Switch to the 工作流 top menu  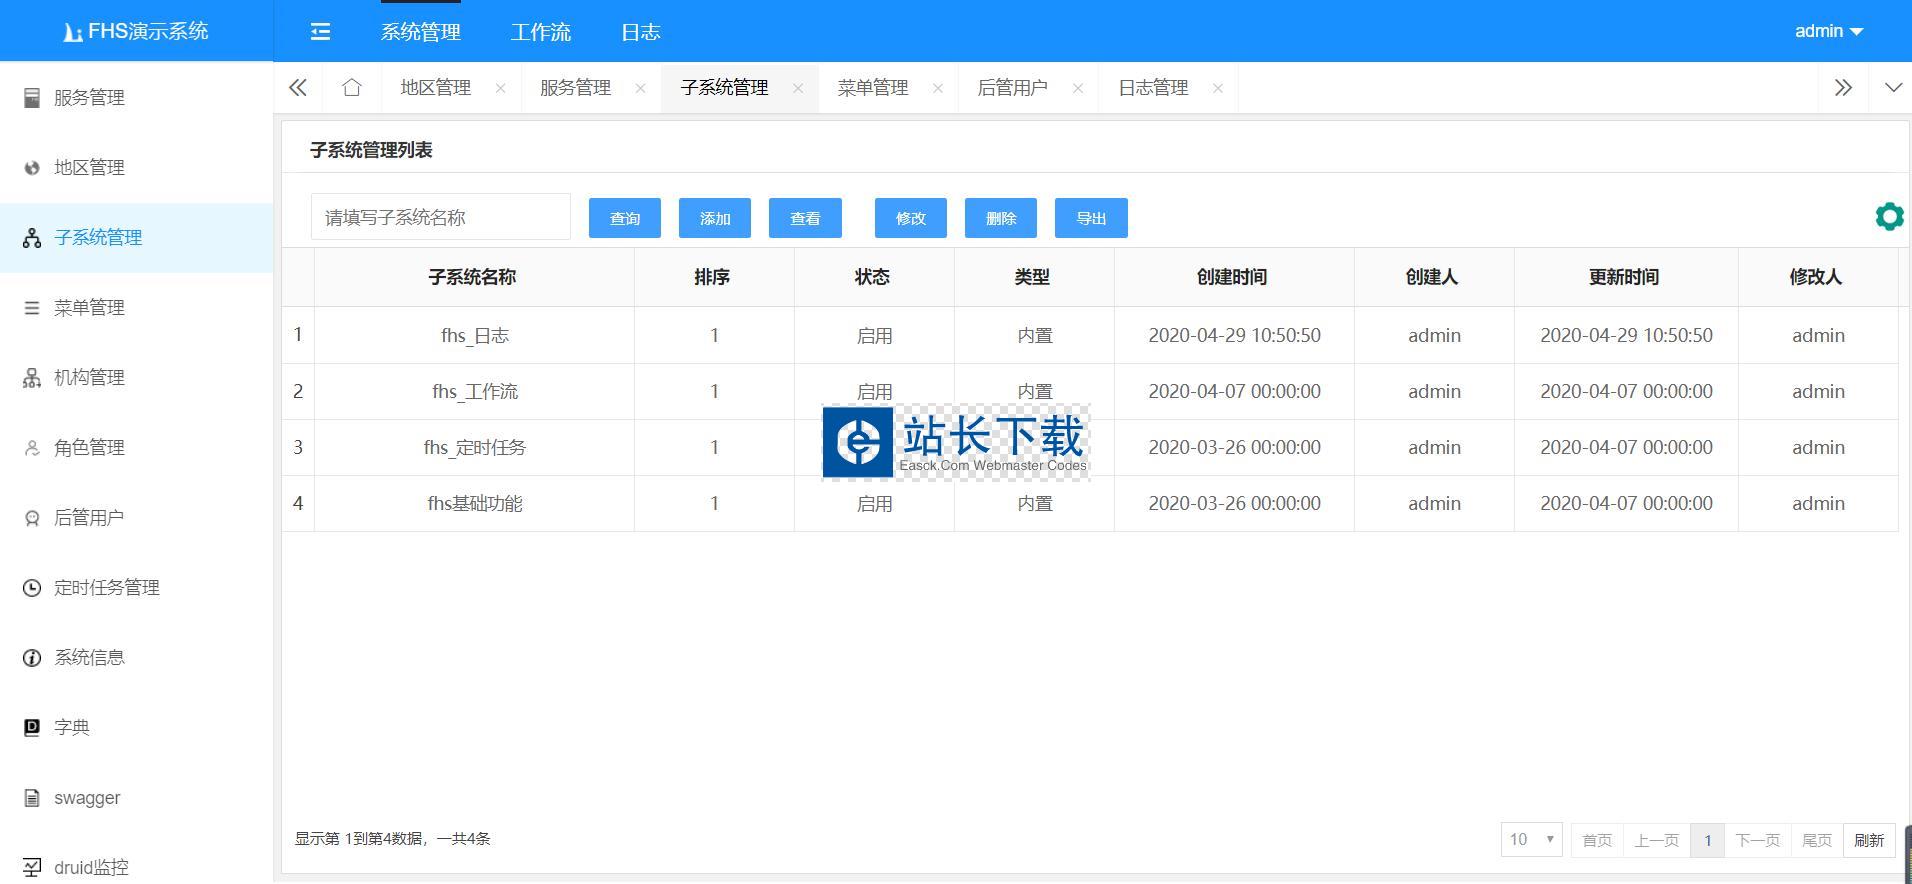540,32
